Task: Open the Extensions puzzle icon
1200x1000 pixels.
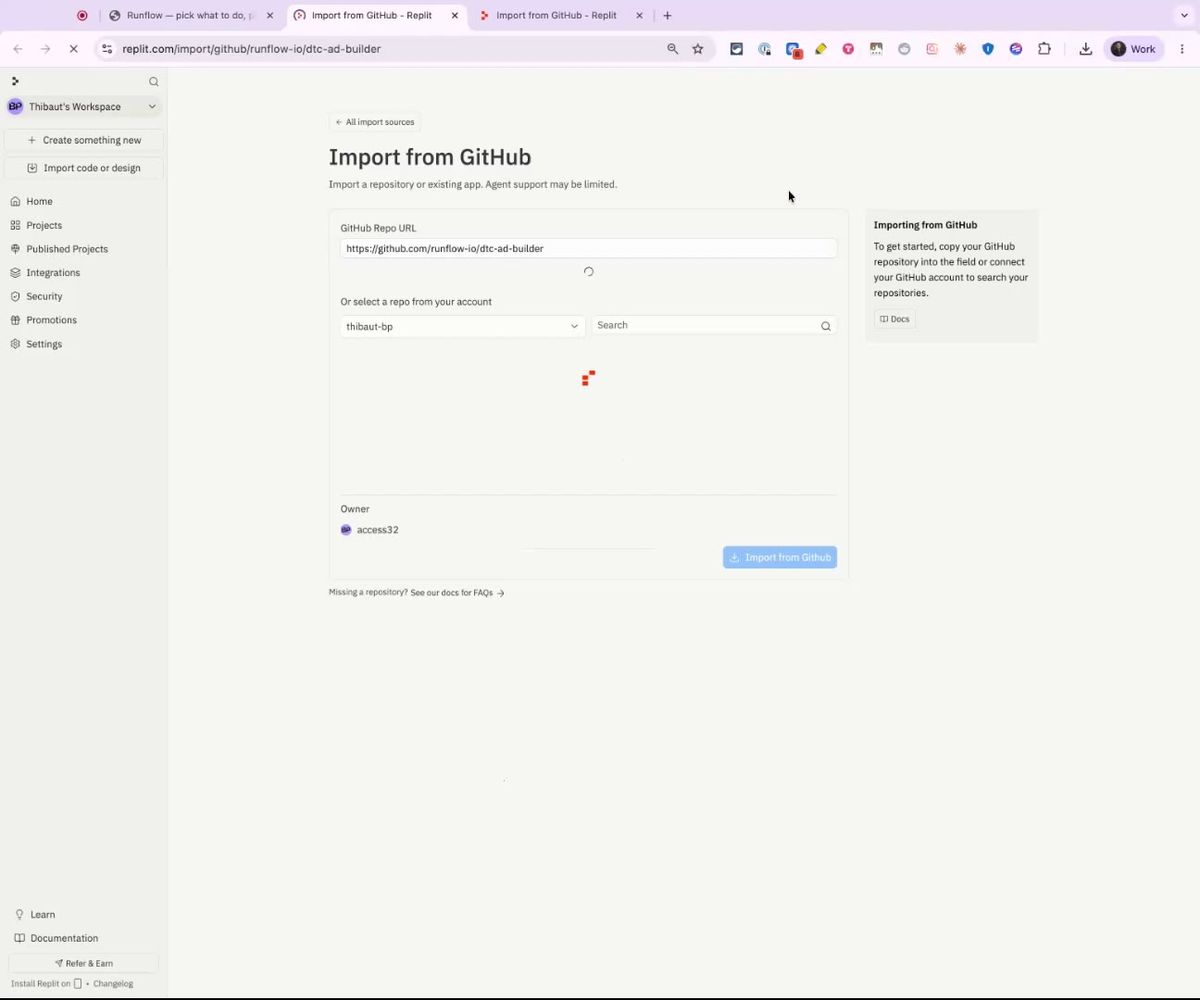Action: click(x=1044, y=49)
